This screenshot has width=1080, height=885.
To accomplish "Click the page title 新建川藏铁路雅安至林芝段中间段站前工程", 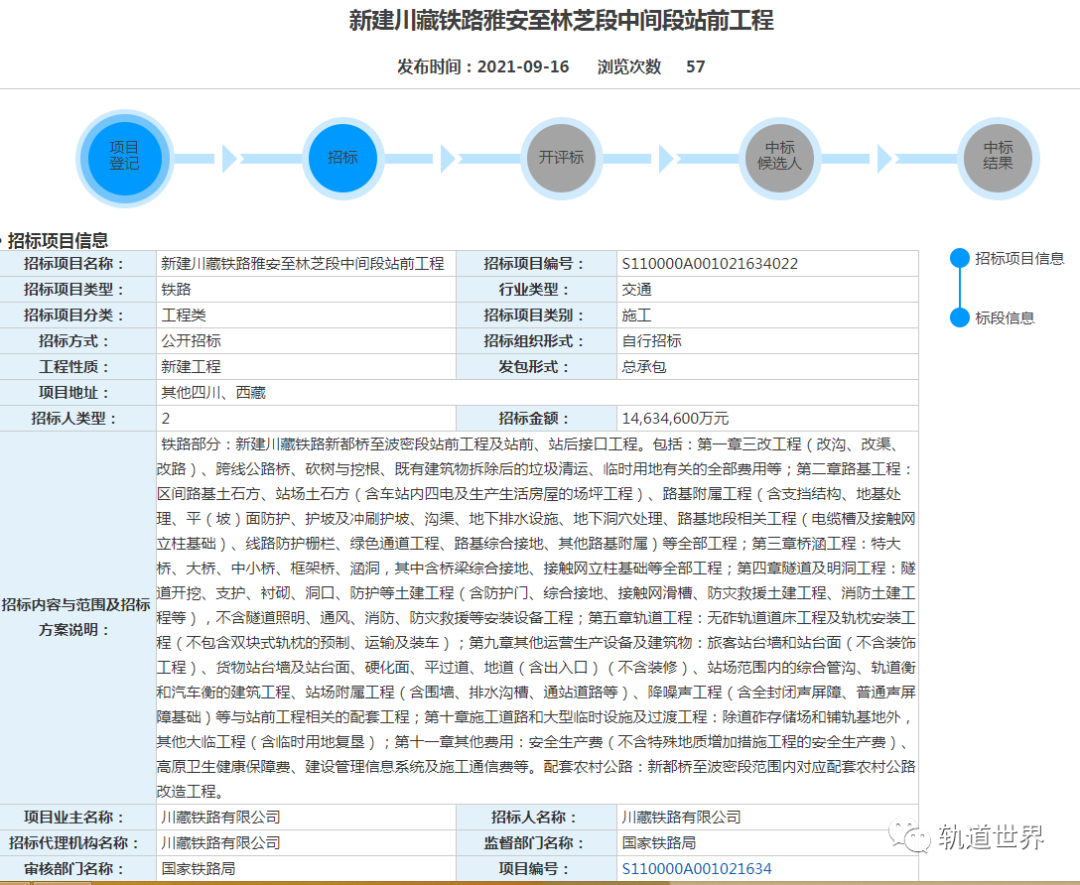I will [x=561, y=21].
